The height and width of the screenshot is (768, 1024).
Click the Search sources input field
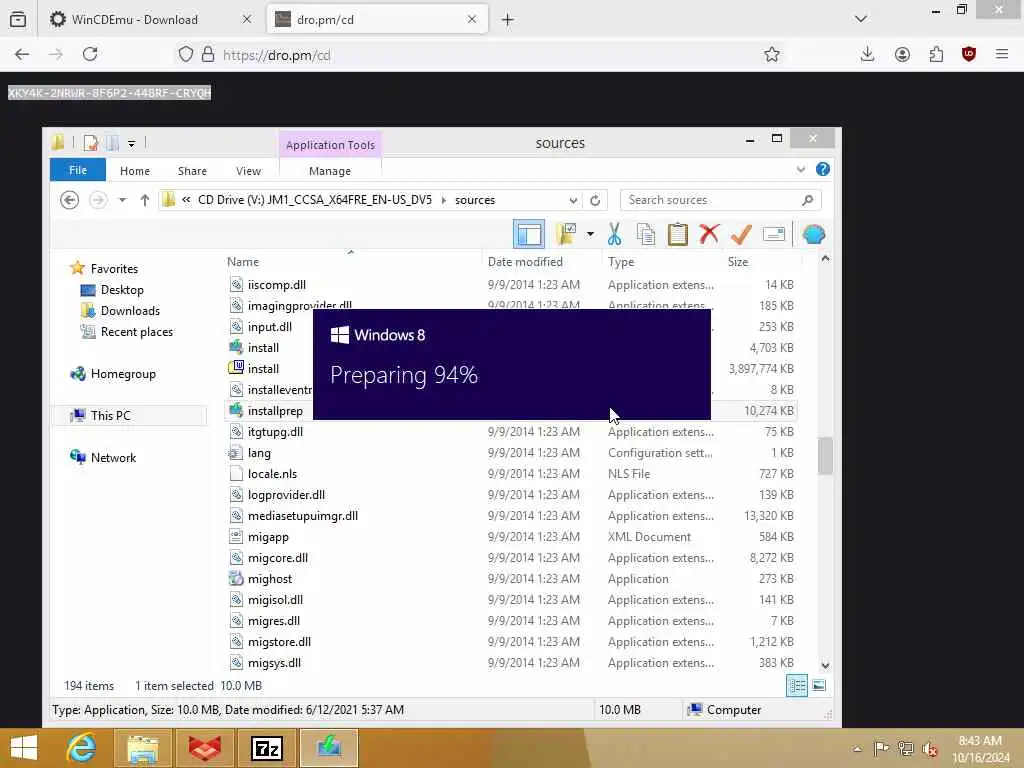(x=720, y=200)
